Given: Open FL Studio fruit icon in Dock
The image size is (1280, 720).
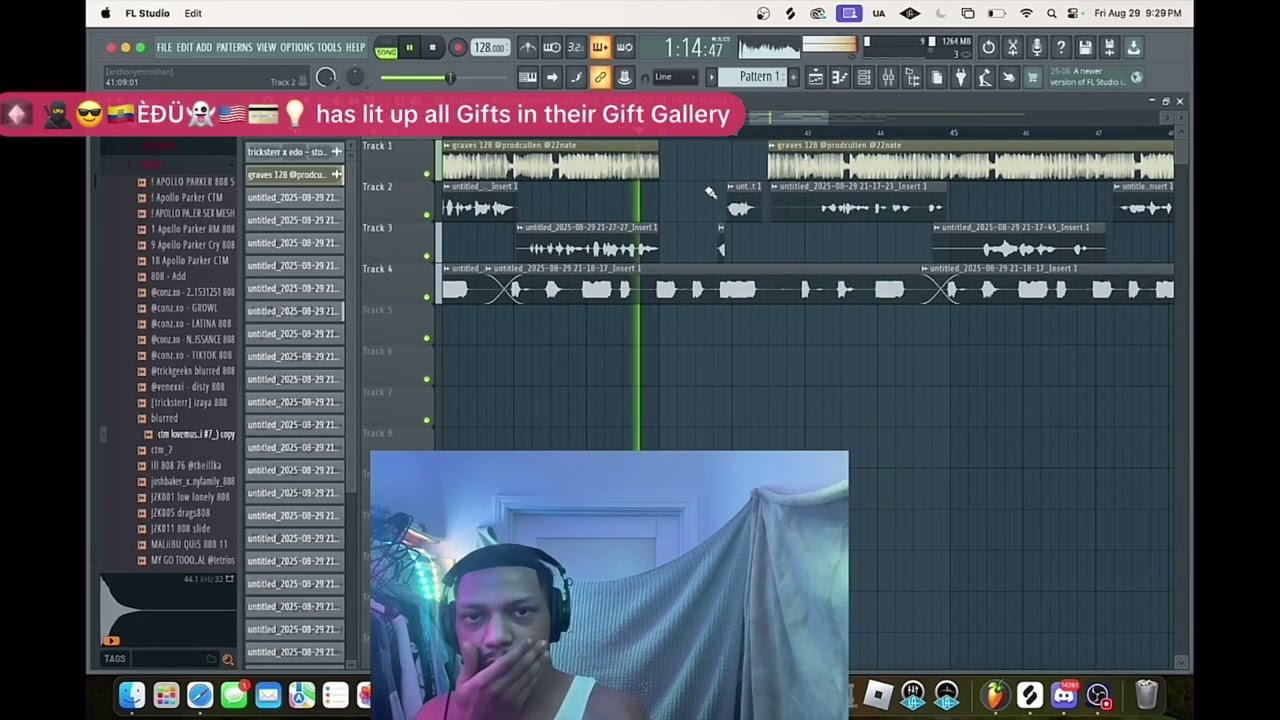Looking at the screenshot, I should [x=995, y=695].
